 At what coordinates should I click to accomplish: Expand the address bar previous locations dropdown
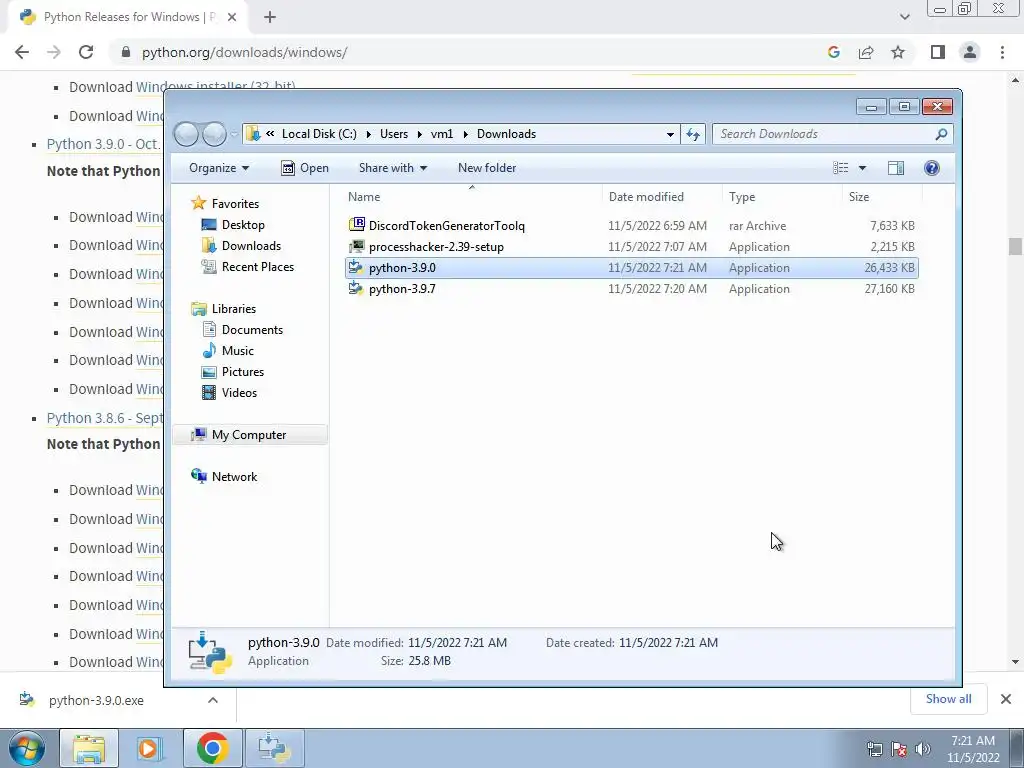point(670,134)
